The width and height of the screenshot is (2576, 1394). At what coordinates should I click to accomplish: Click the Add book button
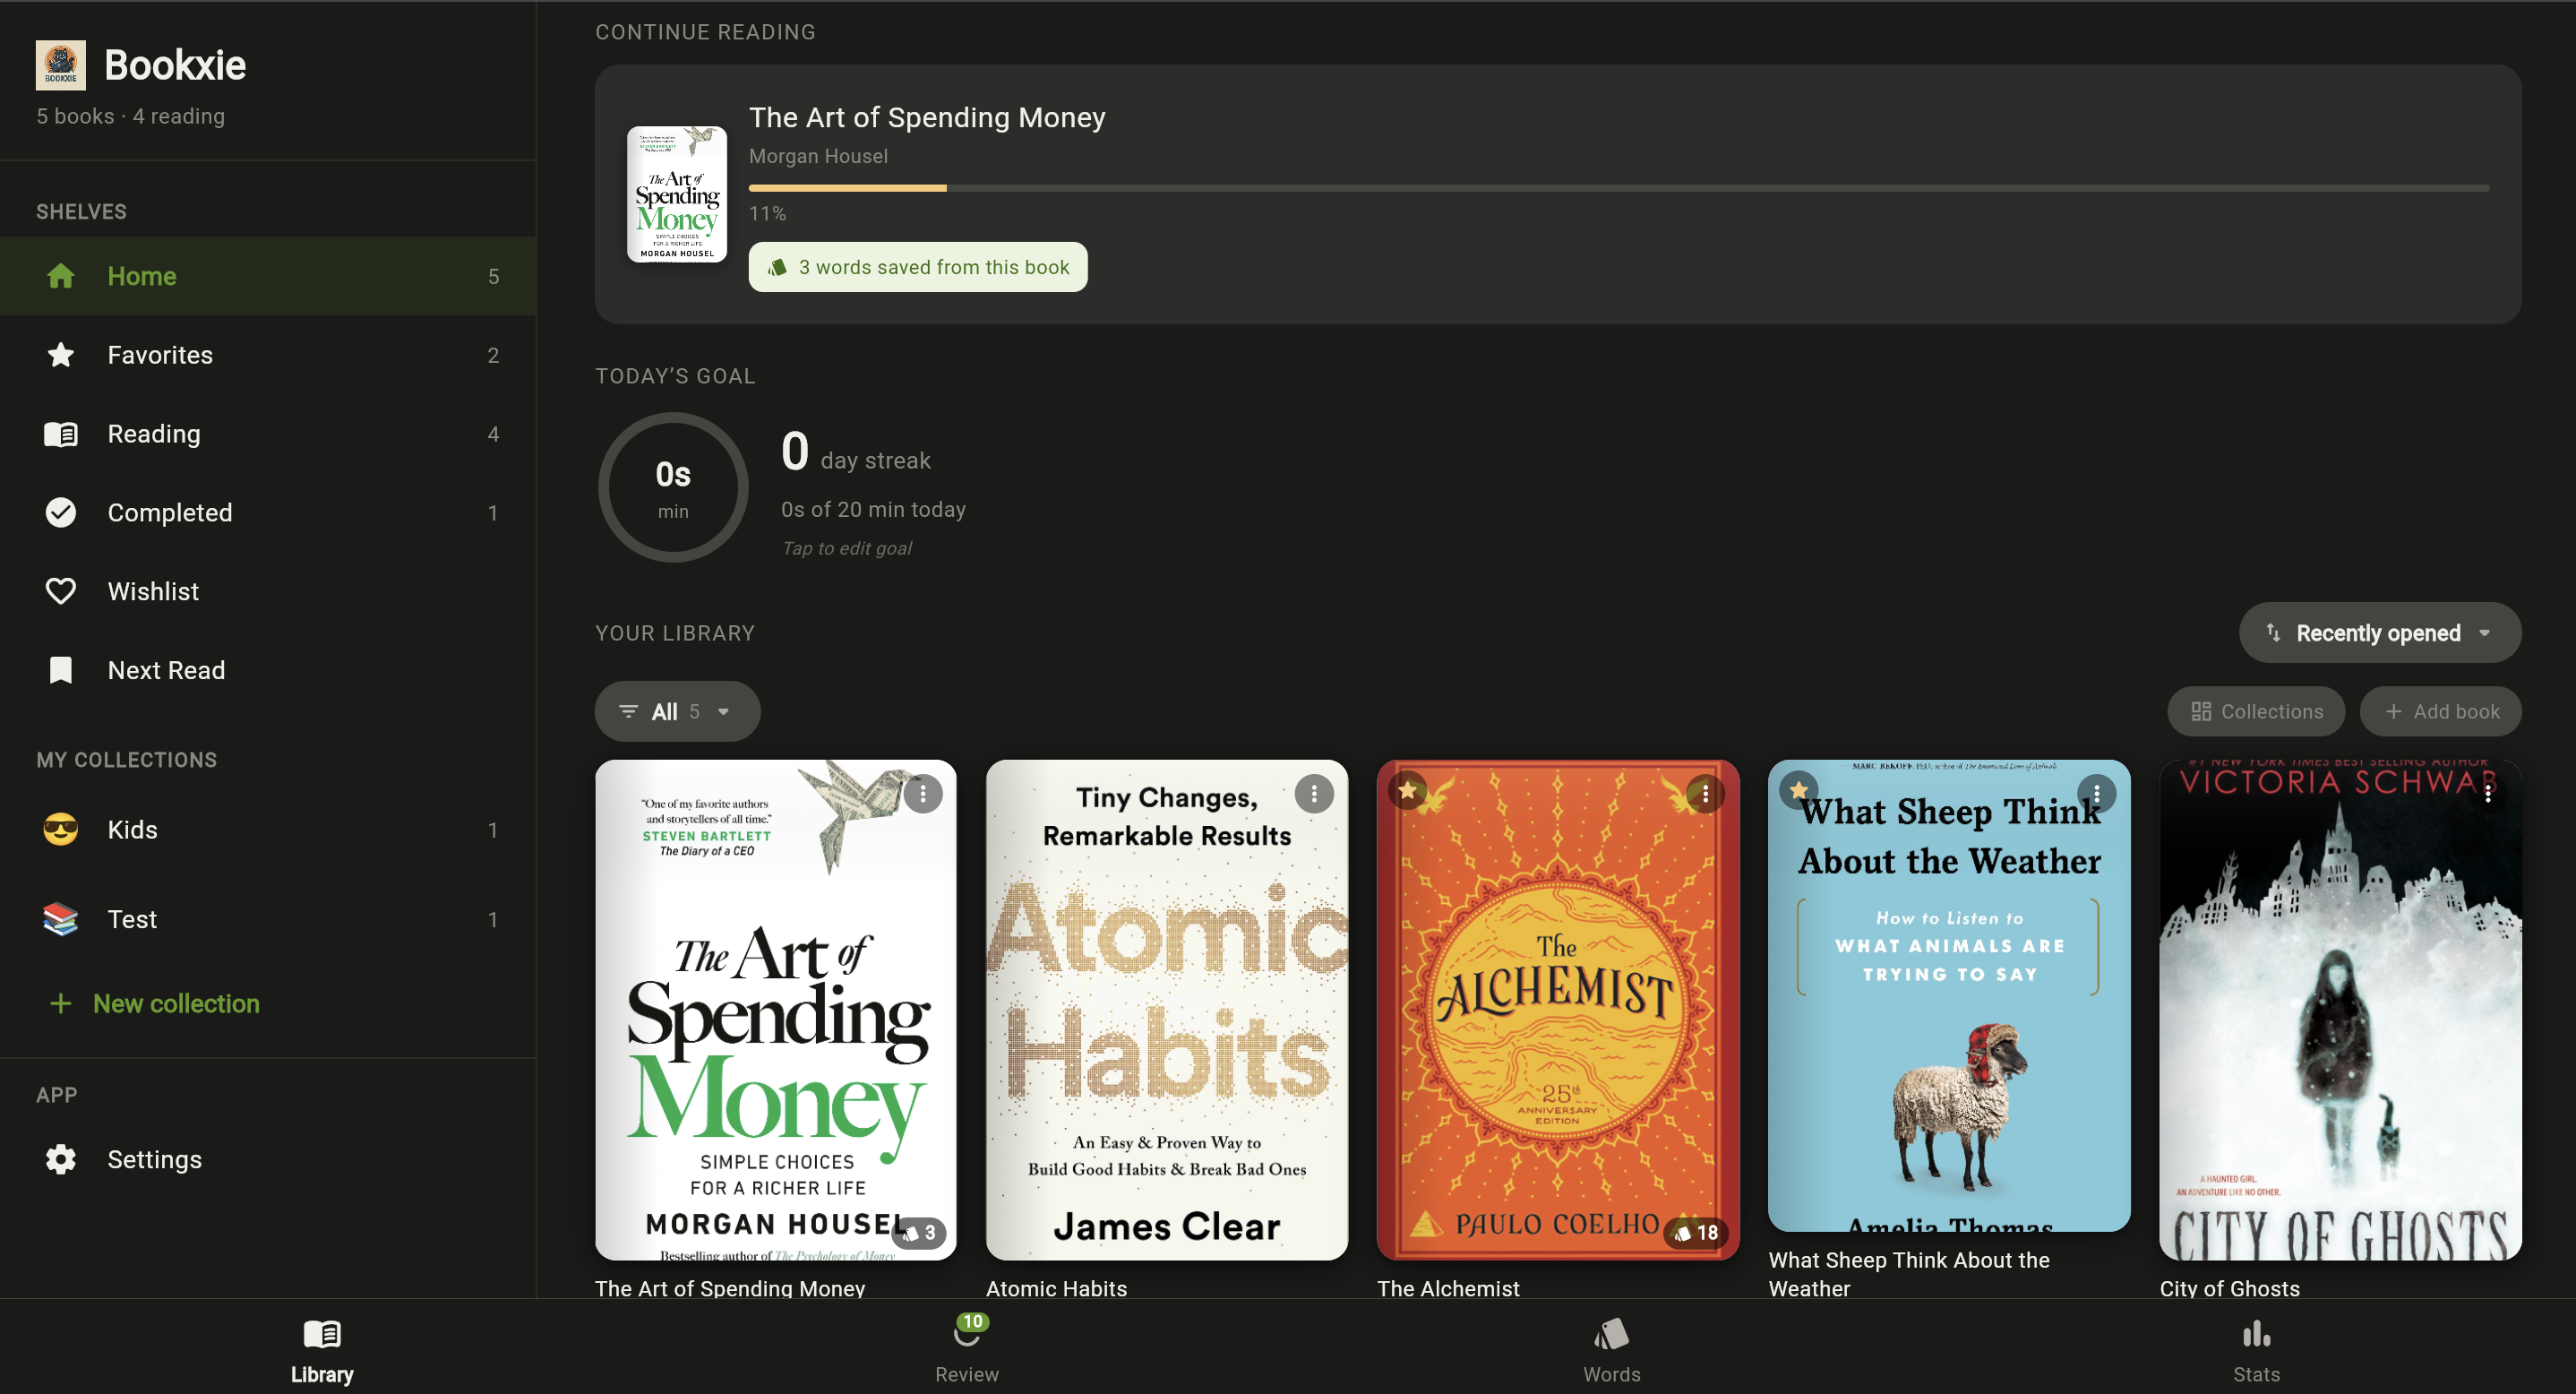pyautogui.click(x=2440, y=711)
